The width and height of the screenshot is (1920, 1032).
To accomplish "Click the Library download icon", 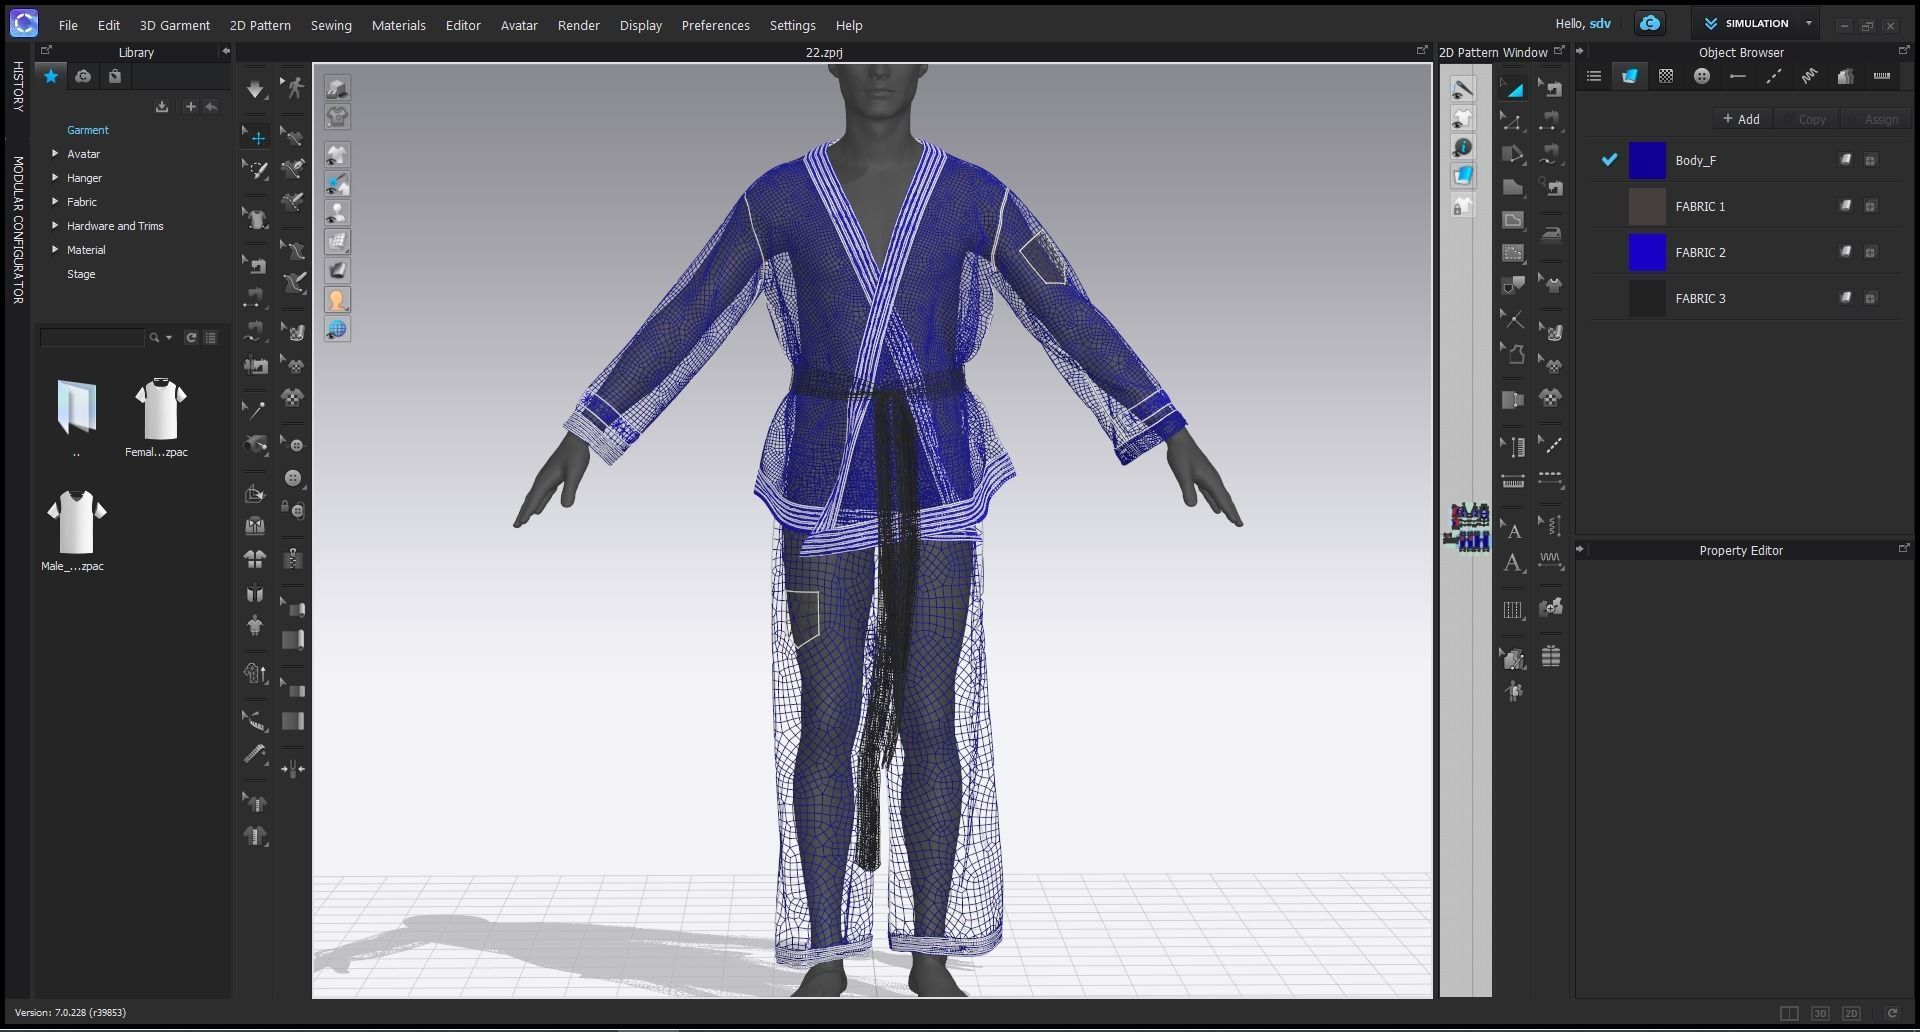I will tap(162, 107).
